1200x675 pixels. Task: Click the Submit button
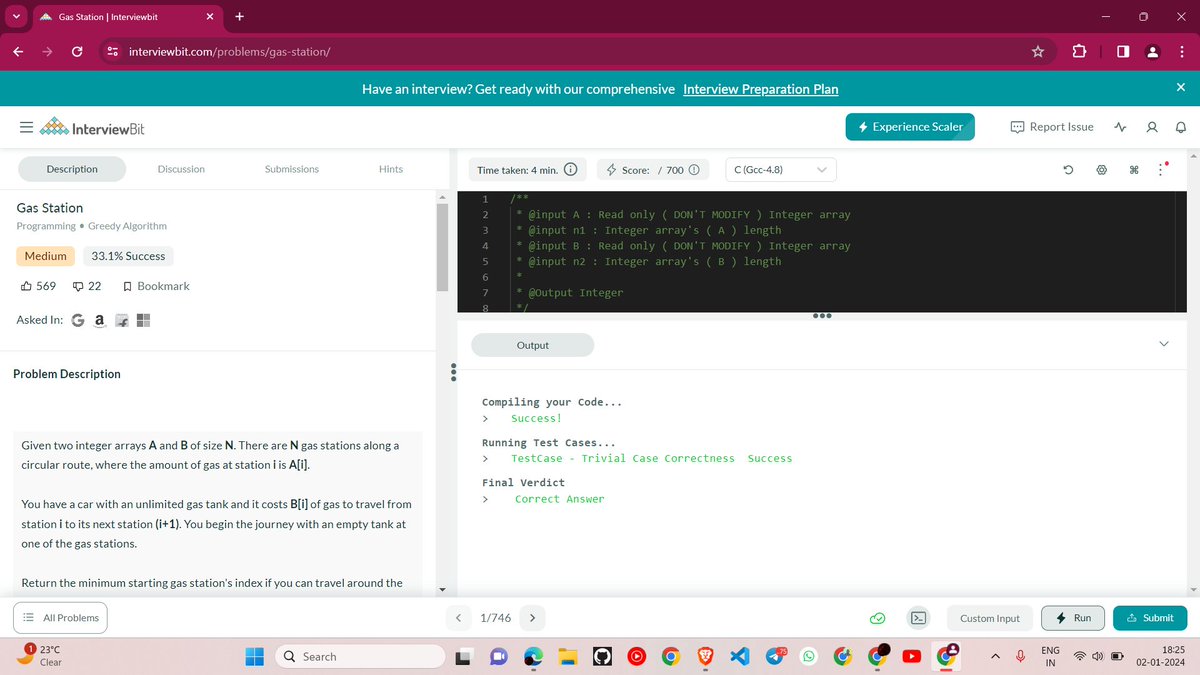[1149, 618]
